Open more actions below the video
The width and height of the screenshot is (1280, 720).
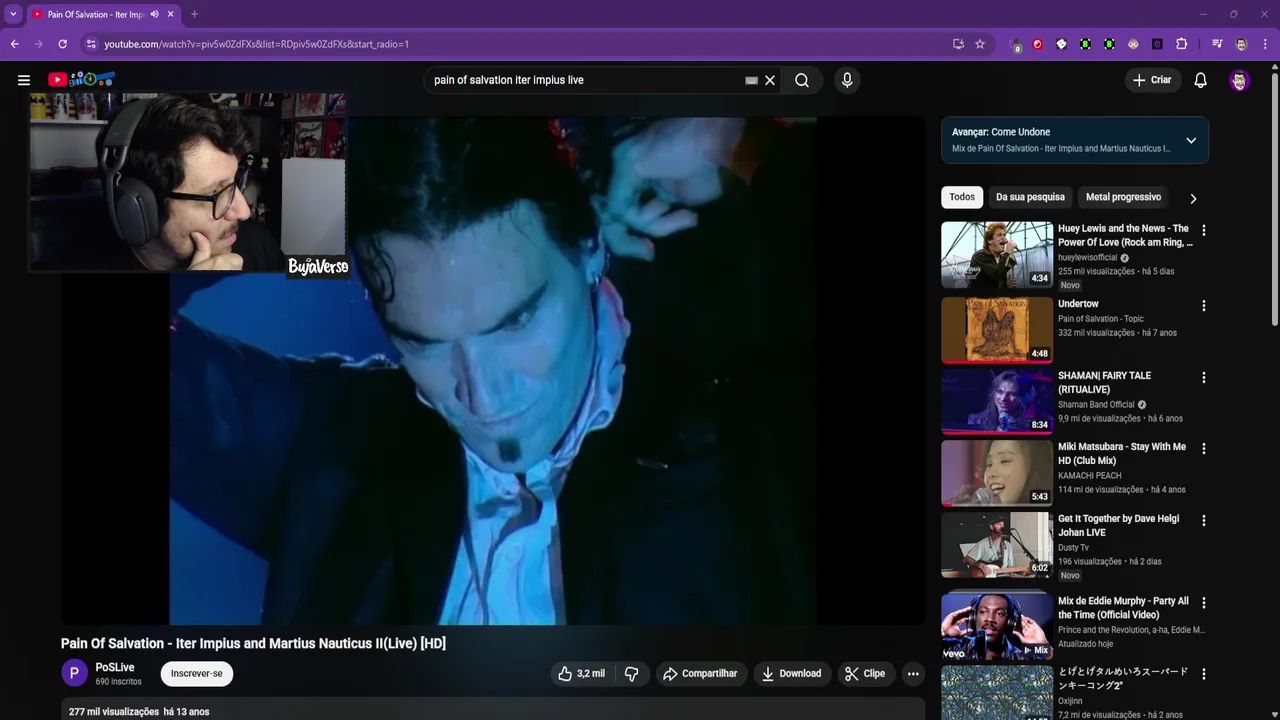(913, 674)
